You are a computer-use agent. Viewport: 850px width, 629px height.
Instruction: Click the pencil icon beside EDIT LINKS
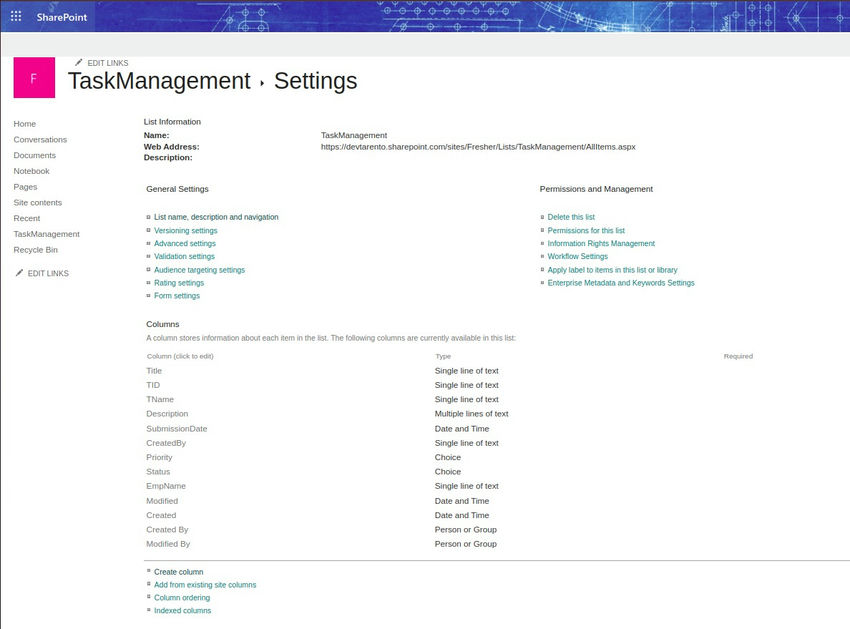point(79,62)
